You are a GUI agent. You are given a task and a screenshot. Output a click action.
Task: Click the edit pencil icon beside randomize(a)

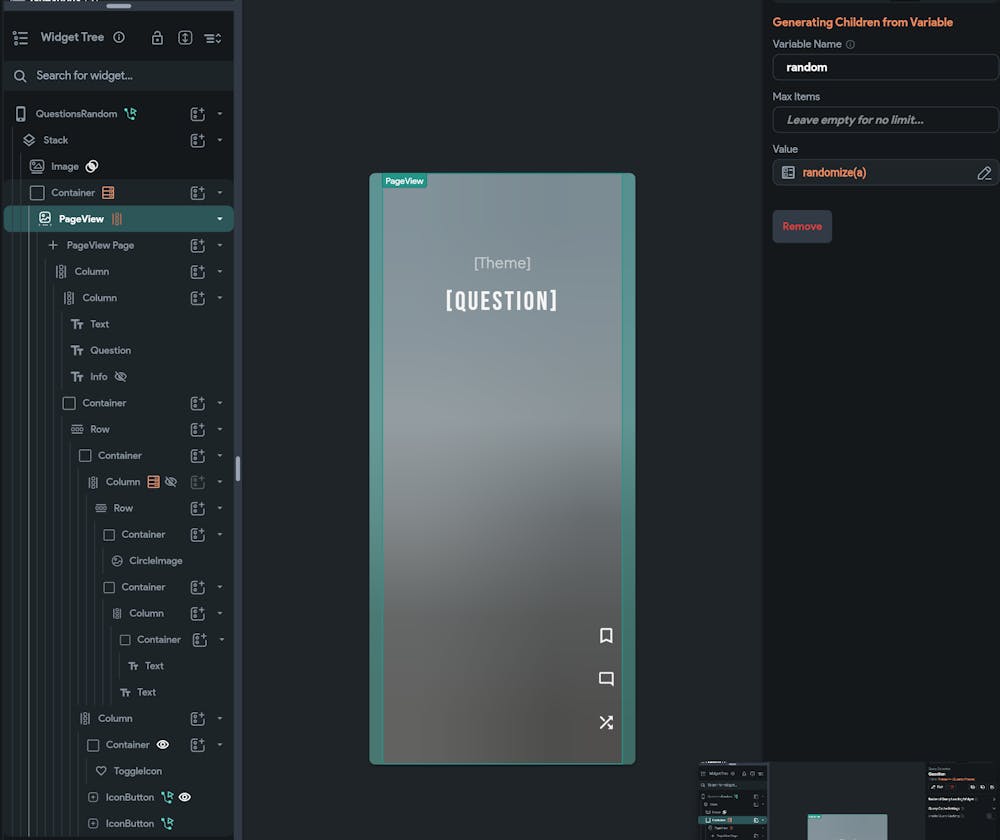[x=984, y=173]
